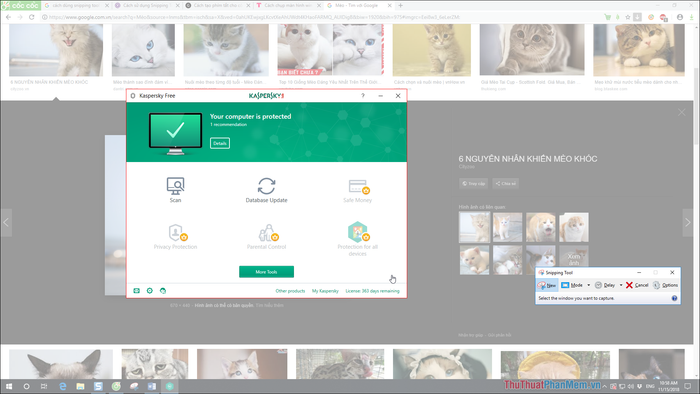
Task: Click License: 363 days remaining link
Action: point(372,291)
